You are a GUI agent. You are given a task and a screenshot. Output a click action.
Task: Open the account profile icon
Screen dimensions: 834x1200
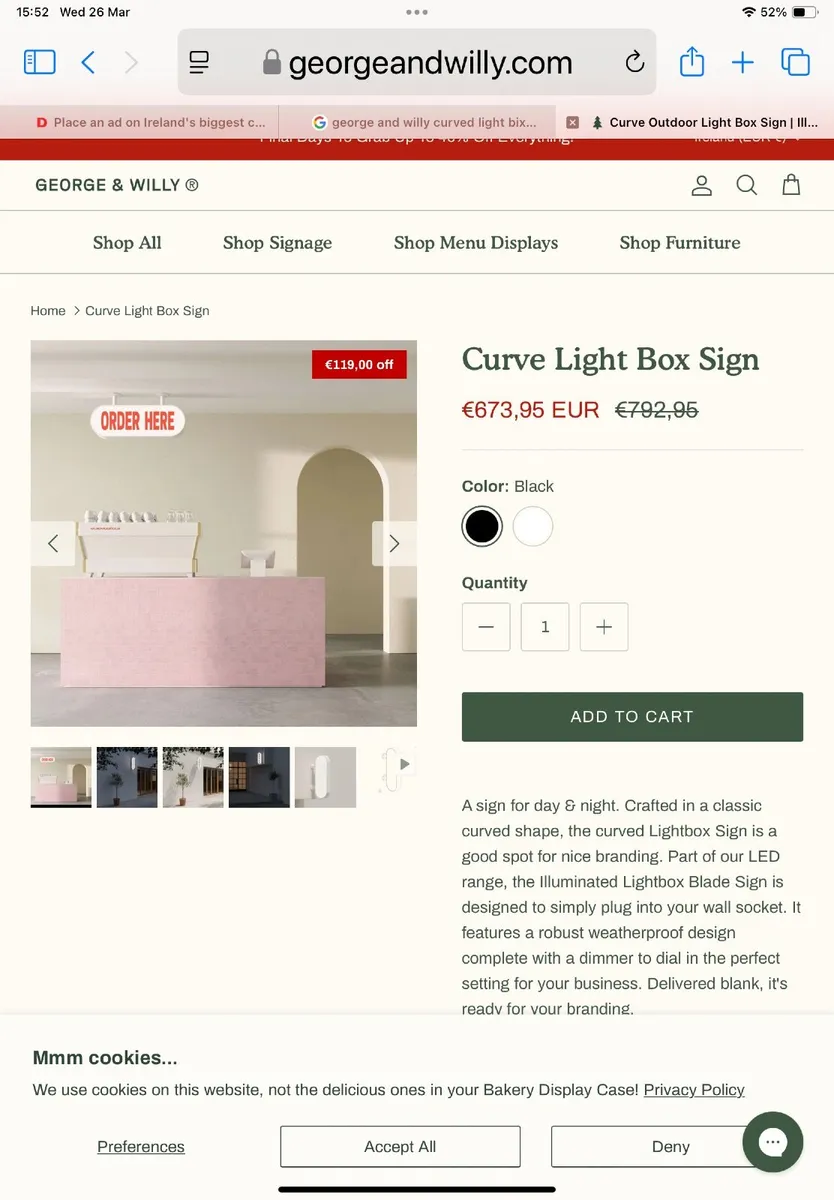pyautogui.click(x=702, y=185)
